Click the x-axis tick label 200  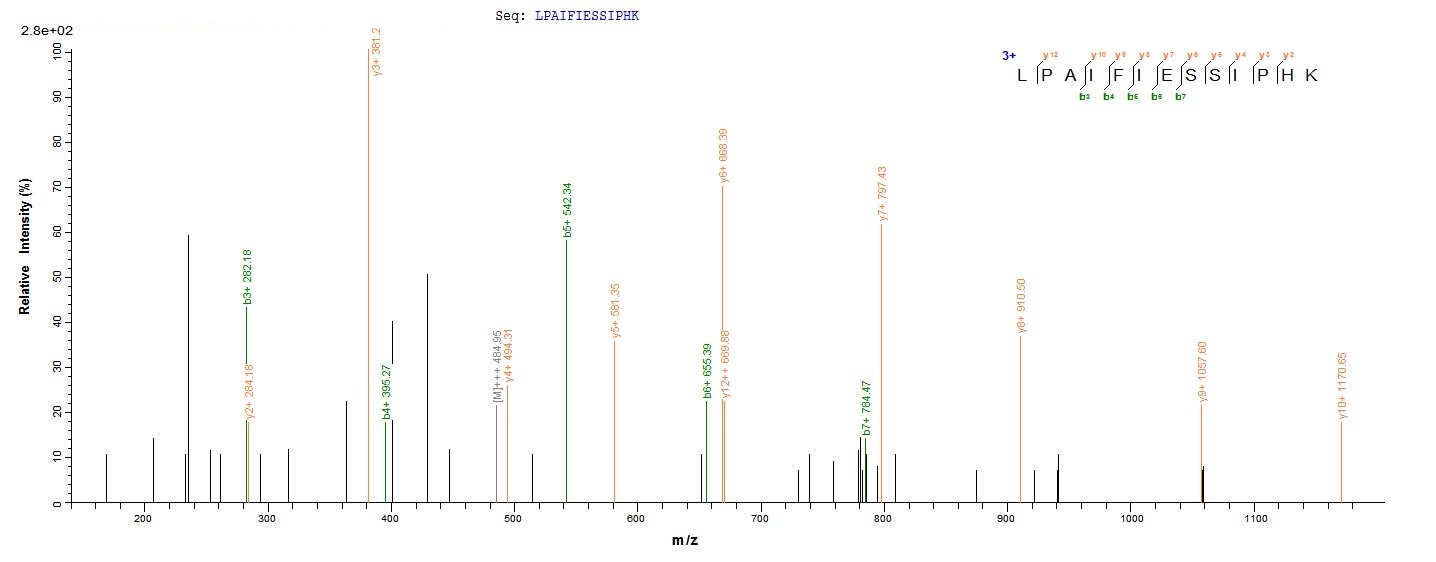pyautogui.click(x=143, y=520)
